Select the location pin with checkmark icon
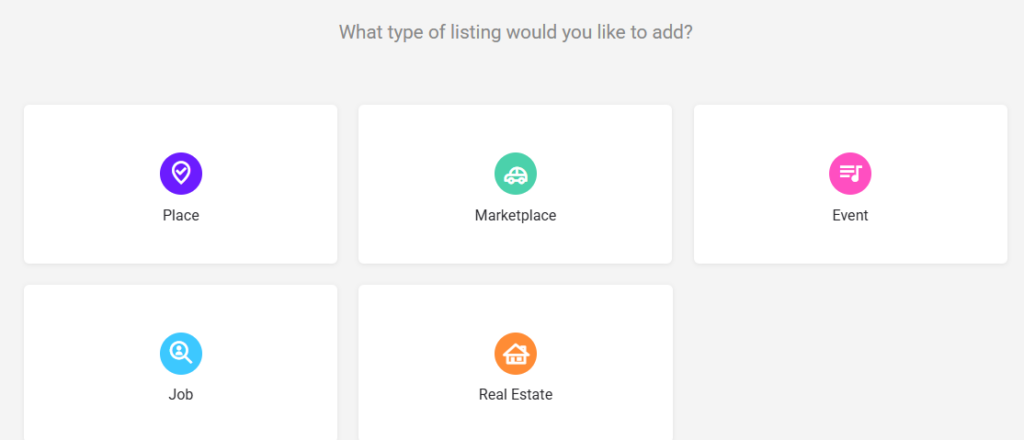 pos(181,174)
